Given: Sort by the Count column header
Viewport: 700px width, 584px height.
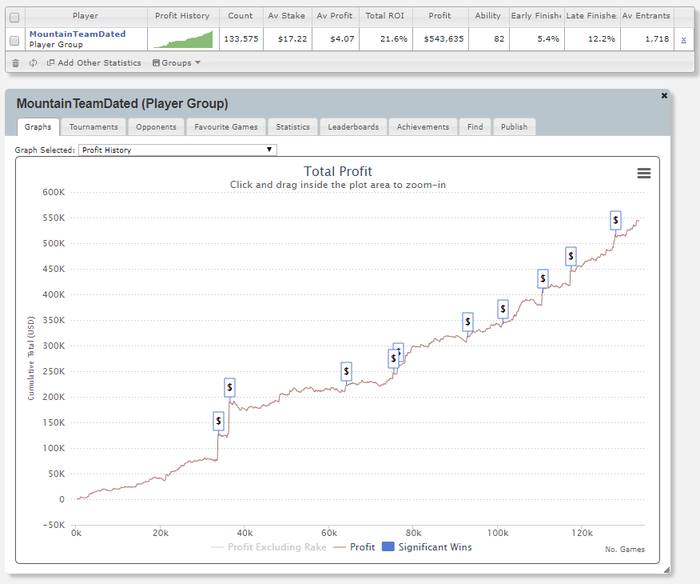Looking at the screenshot, I should point(240,16).
